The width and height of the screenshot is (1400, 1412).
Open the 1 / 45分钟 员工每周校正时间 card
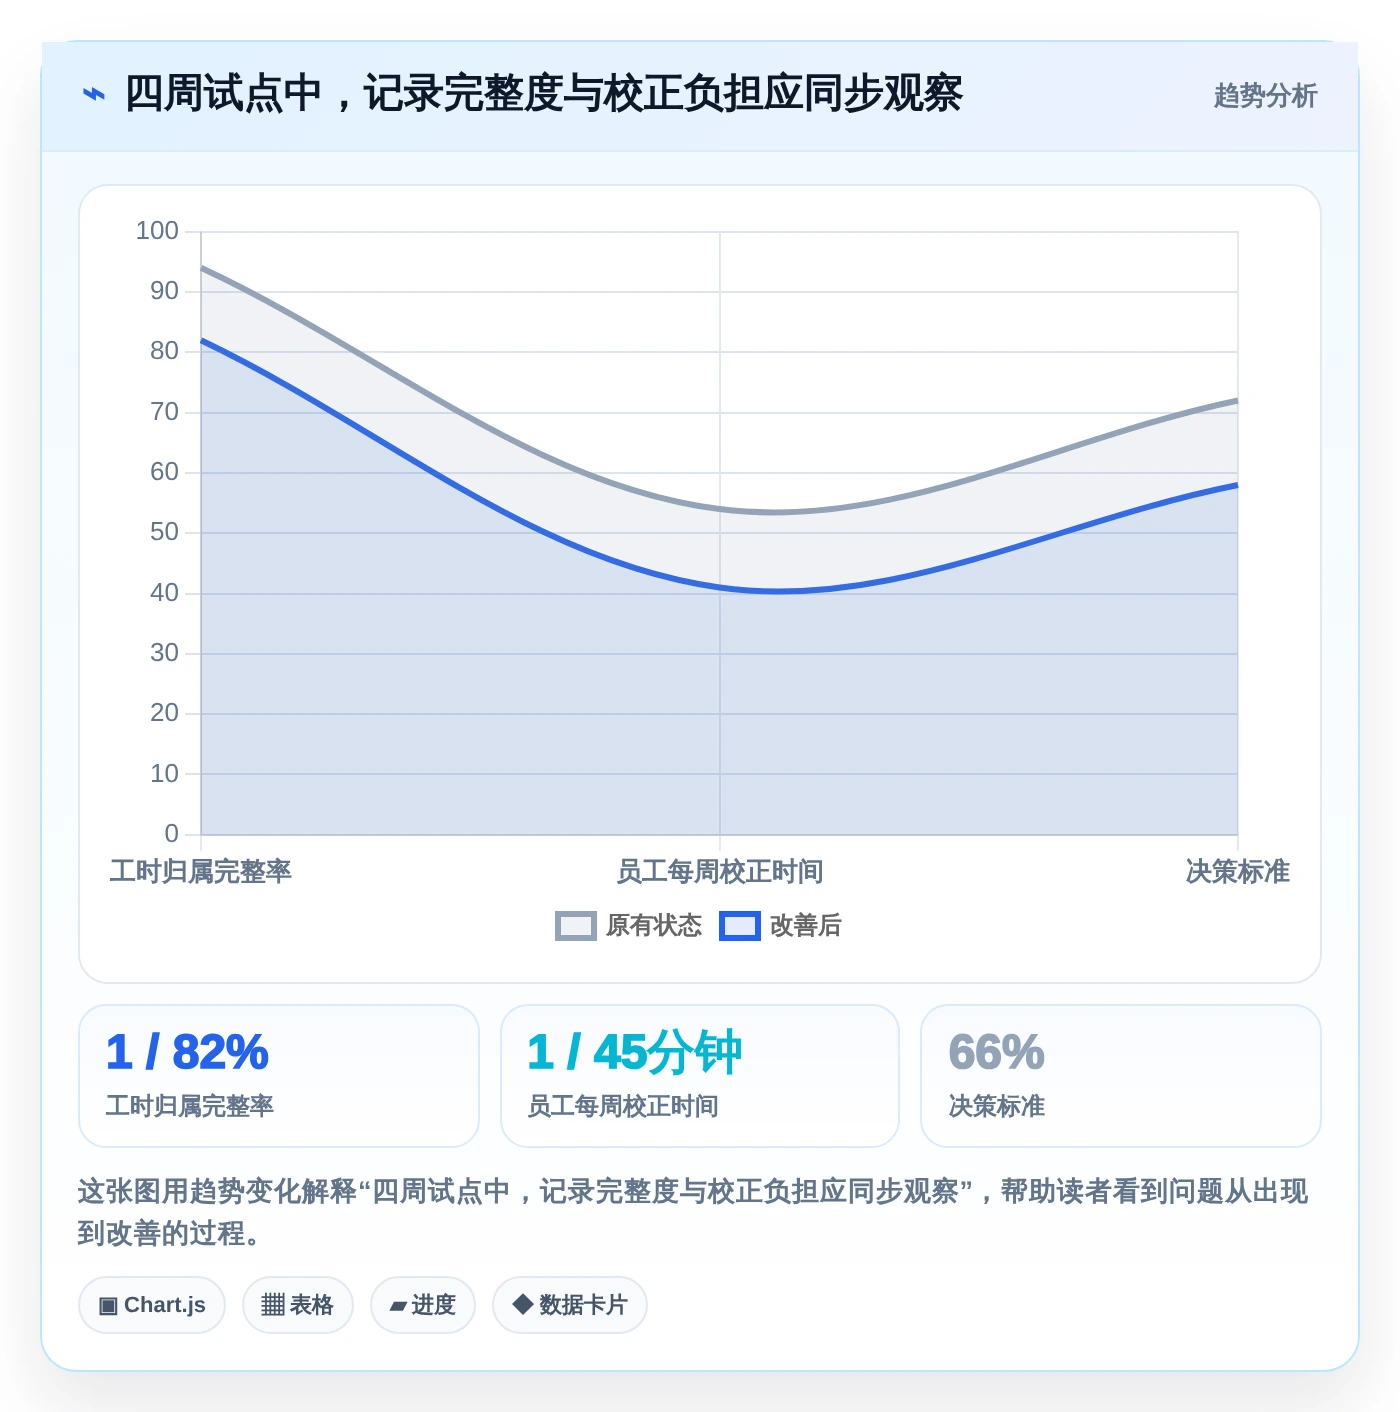pos(700,1076)
